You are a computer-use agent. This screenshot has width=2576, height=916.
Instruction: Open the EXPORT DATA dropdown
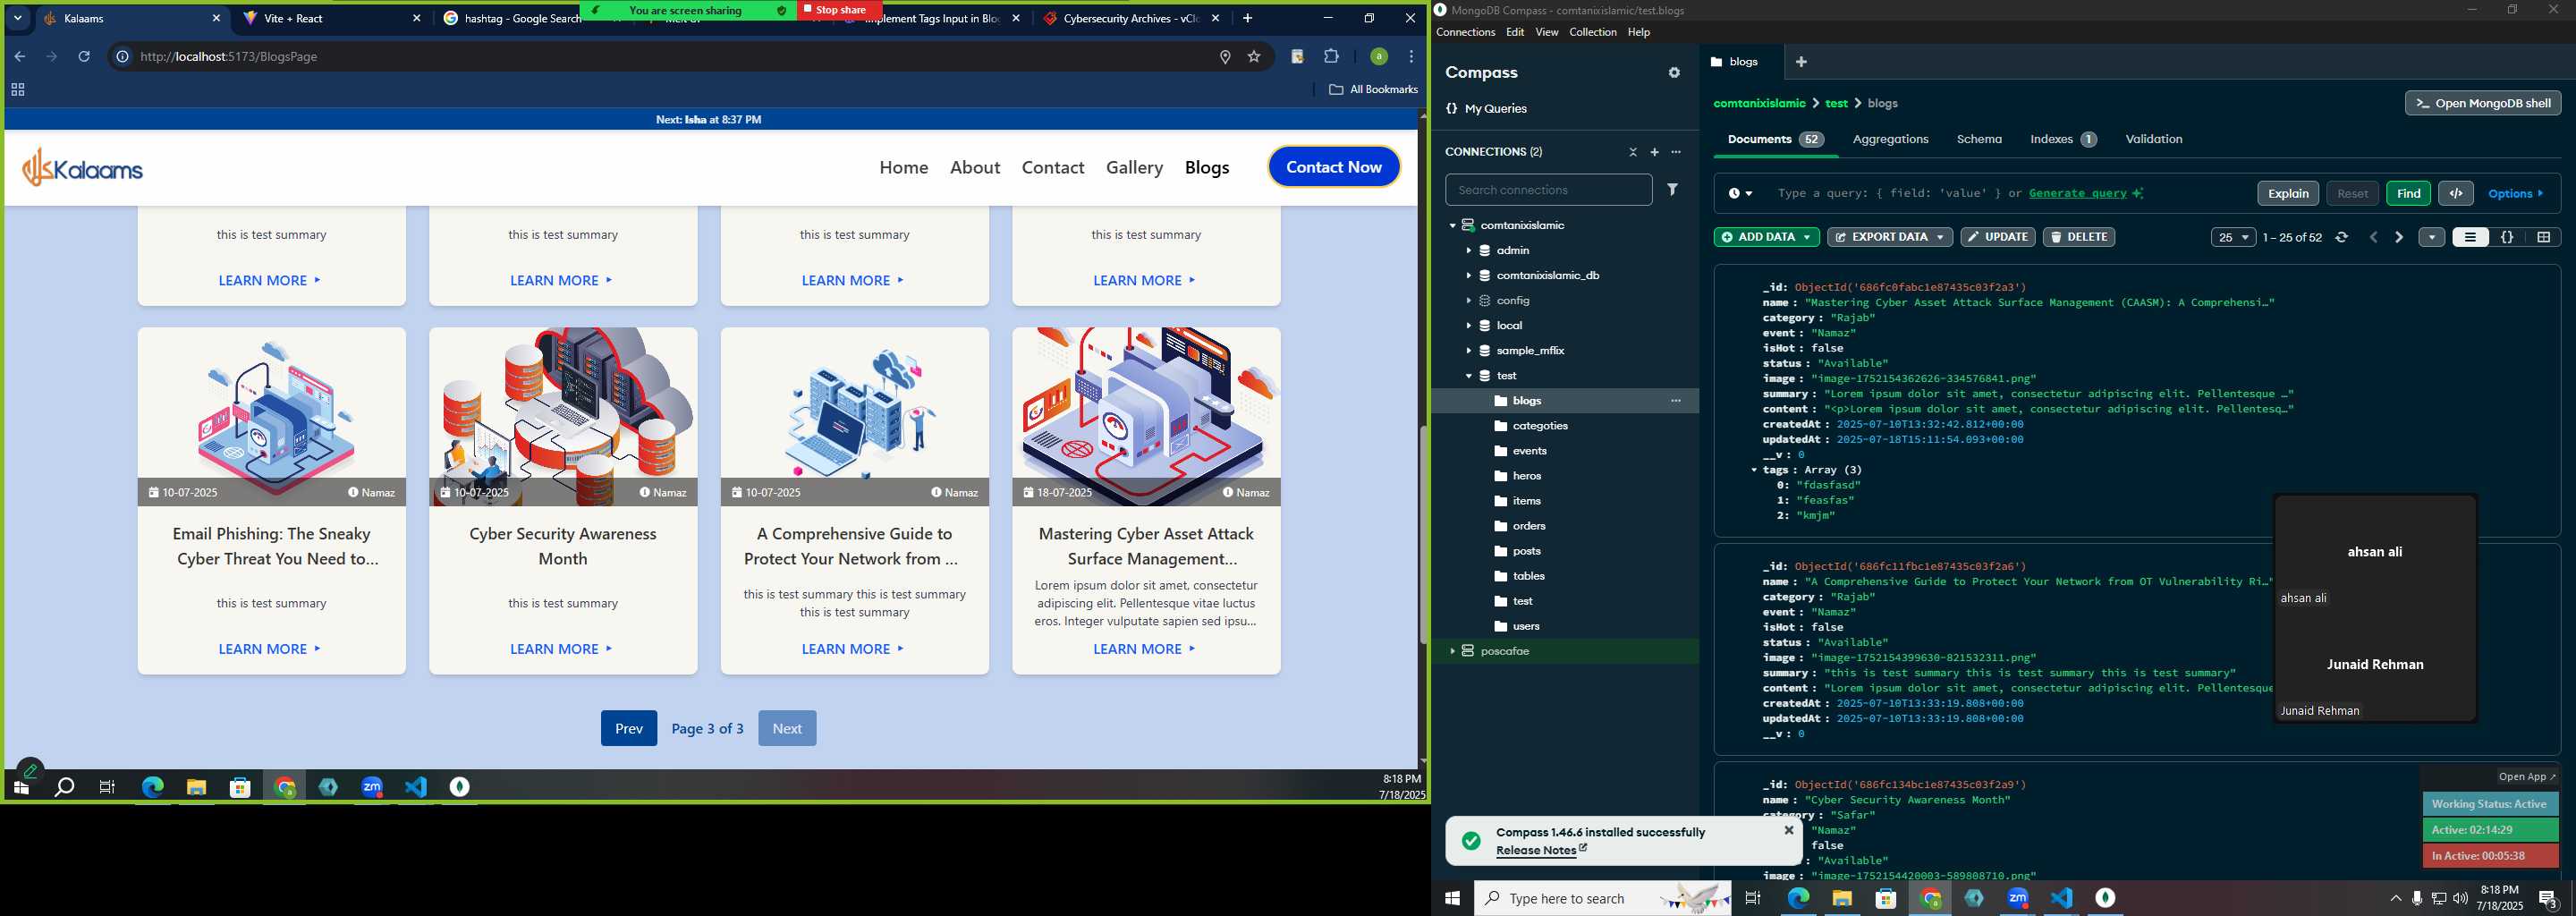pyautogui.click(x=1889, y=237)
